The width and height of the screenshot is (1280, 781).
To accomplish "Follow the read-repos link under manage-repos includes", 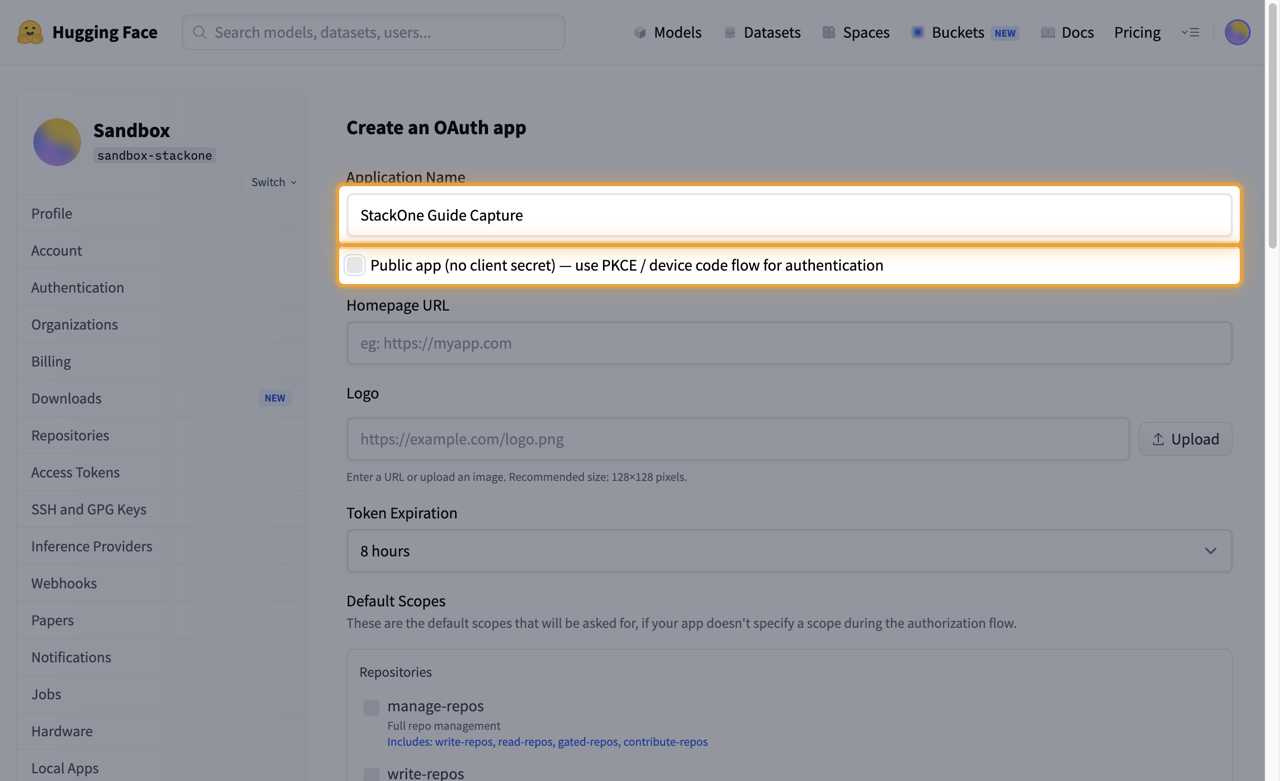I will coord(525,742).
